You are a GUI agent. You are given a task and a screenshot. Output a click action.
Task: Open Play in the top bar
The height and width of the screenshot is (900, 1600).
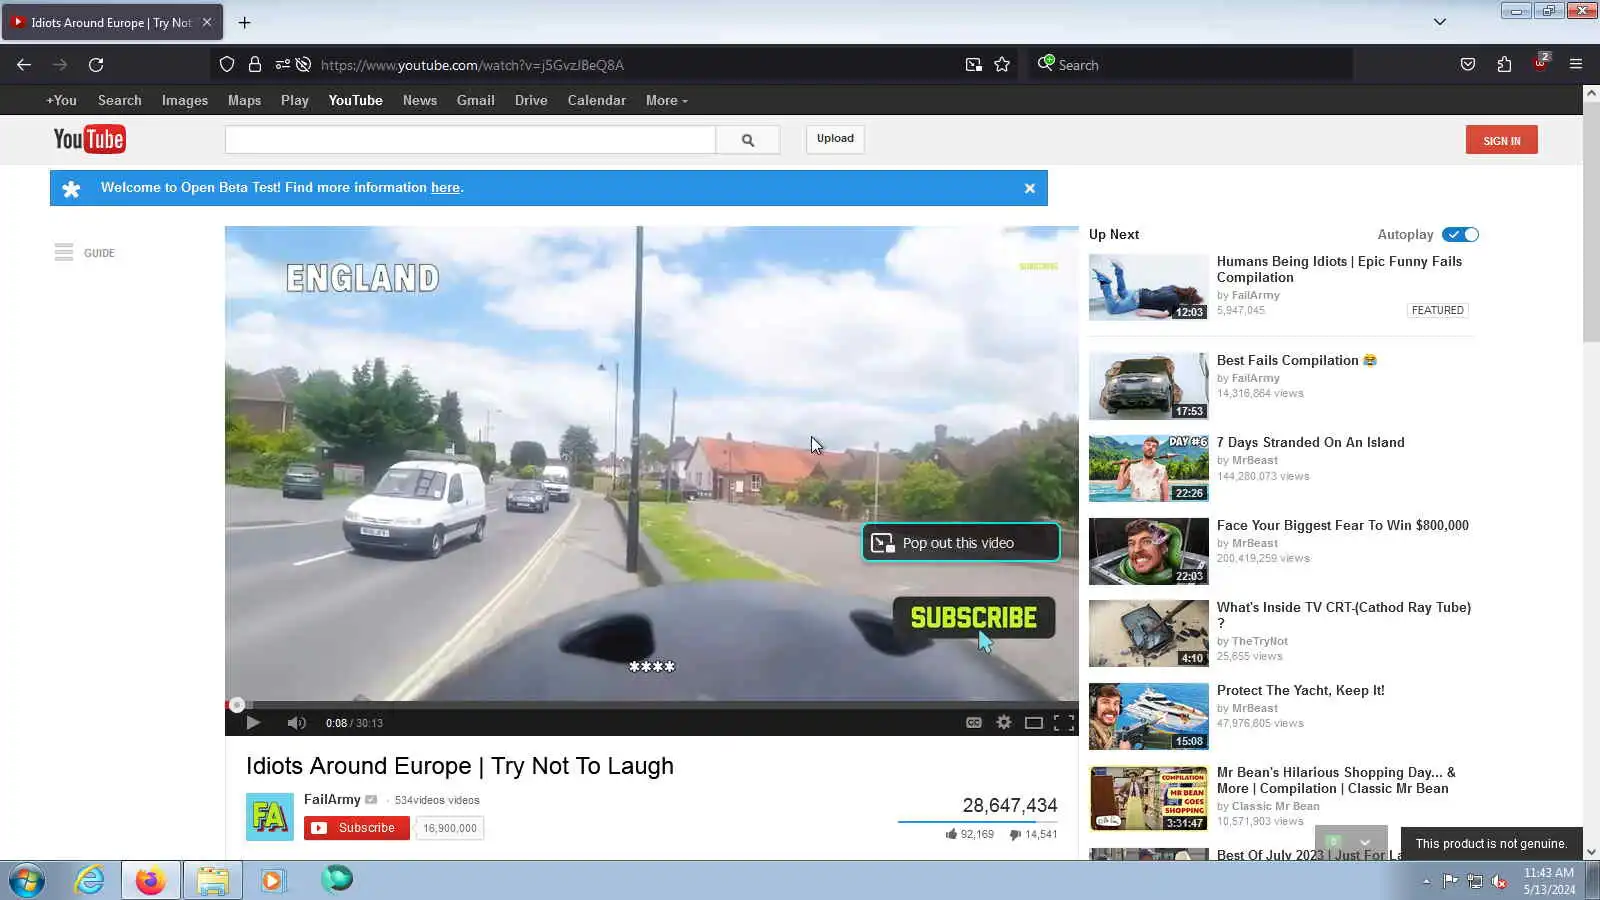(295, 100)
